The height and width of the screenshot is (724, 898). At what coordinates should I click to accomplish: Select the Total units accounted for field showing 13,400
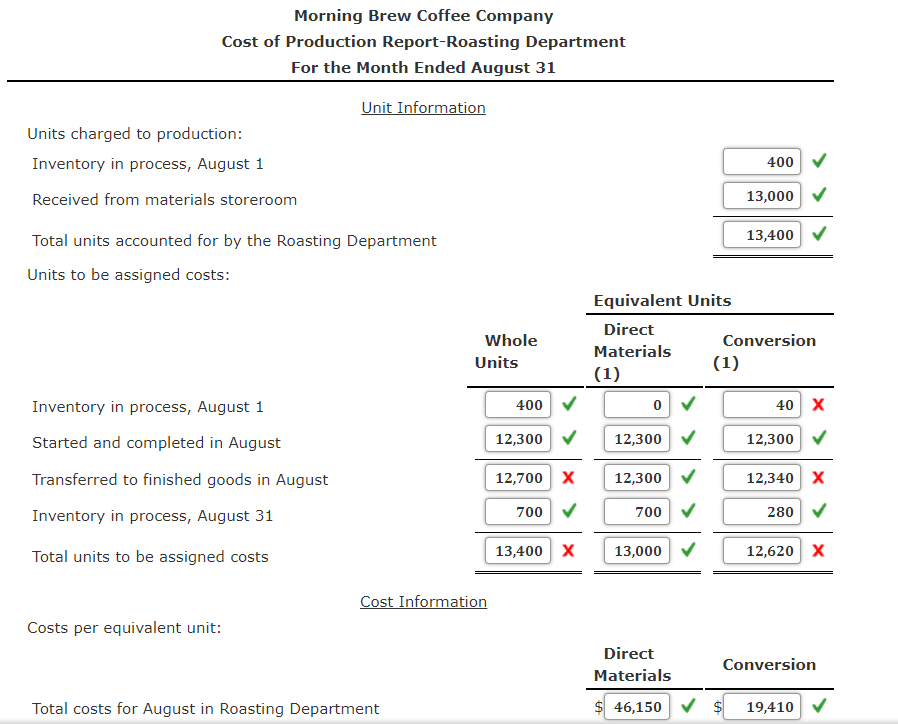[762, 234]
